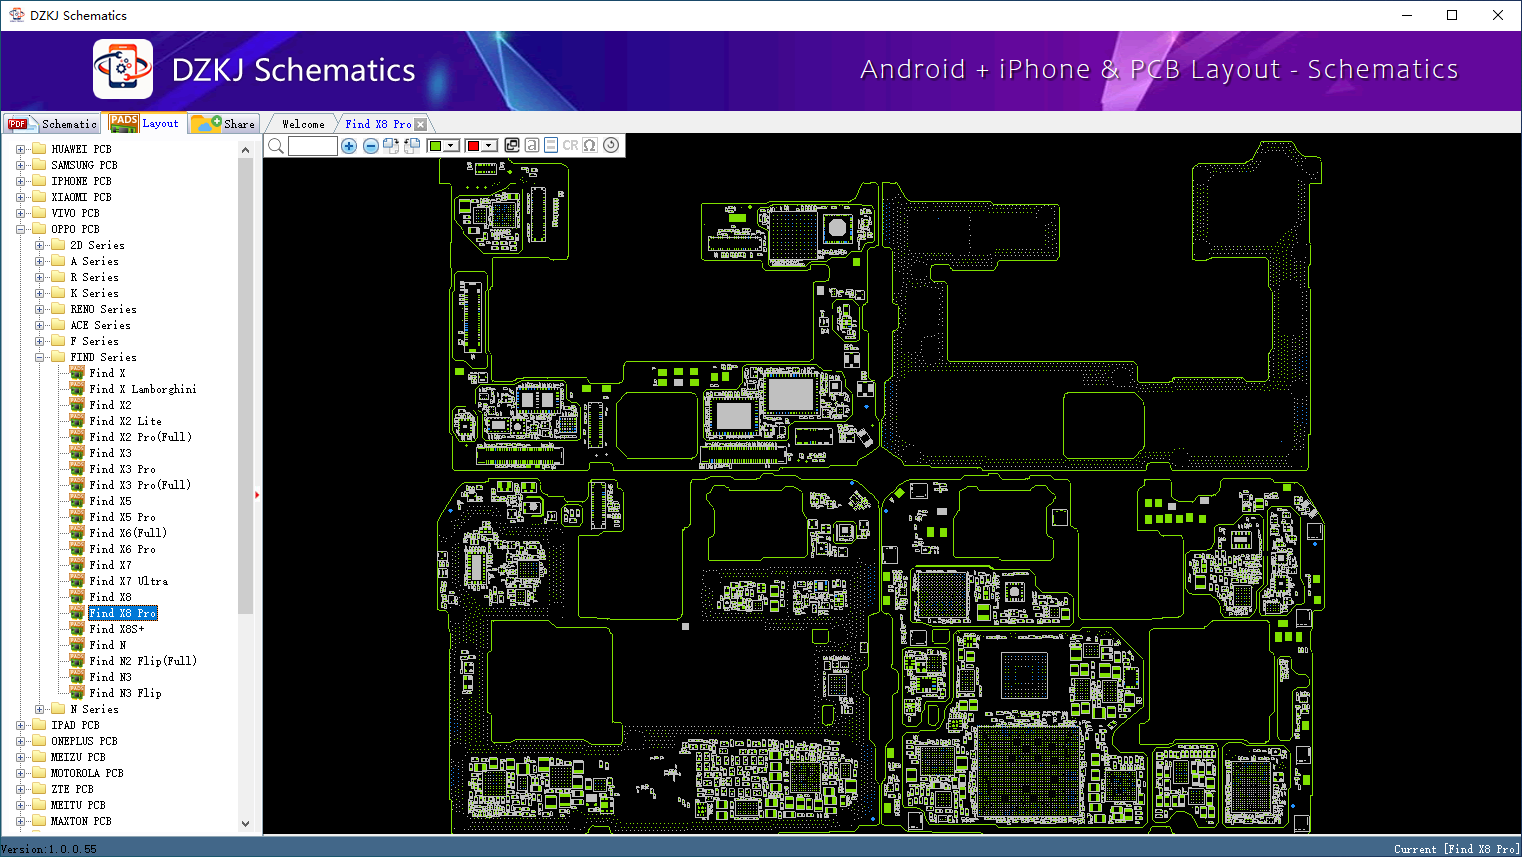Open the Find X8 layout

110,597
